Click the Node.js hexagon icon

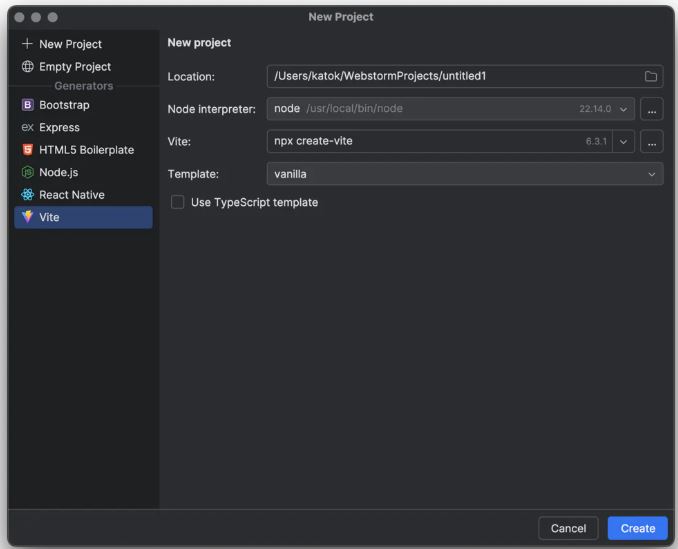[27, 172]
